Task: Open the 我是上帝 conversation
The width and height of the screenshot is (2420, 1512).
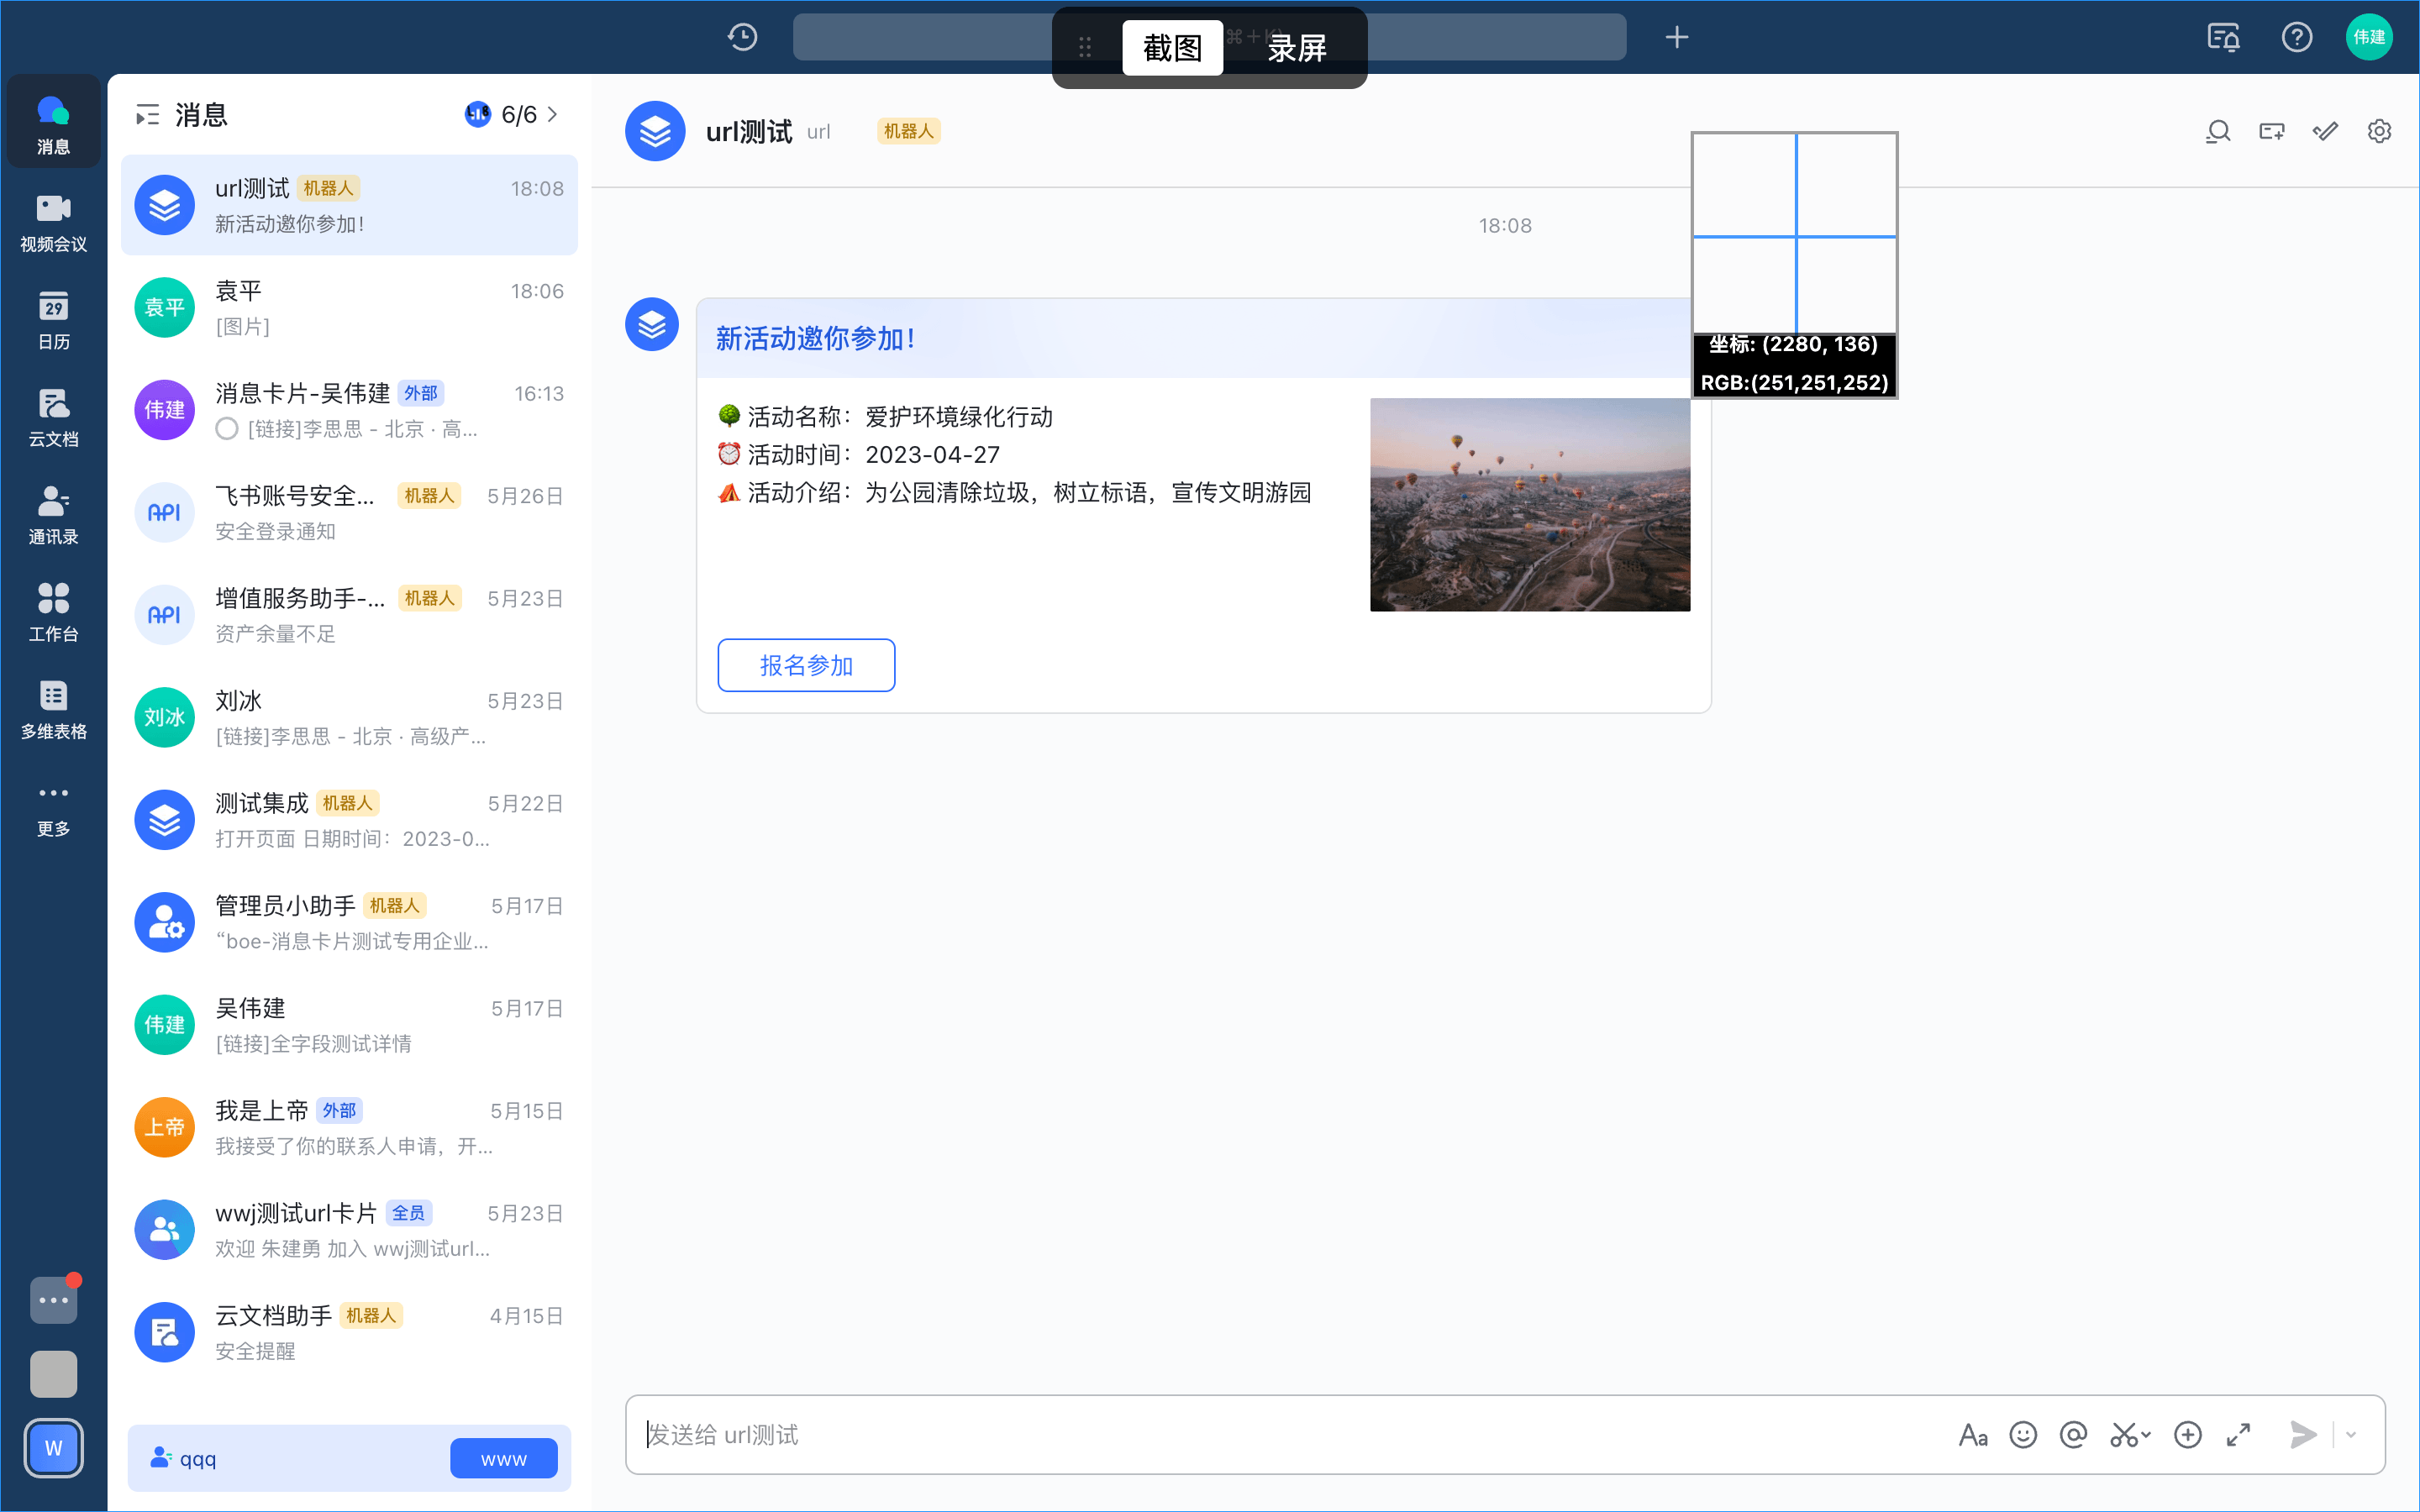Action: (349, 1128)
